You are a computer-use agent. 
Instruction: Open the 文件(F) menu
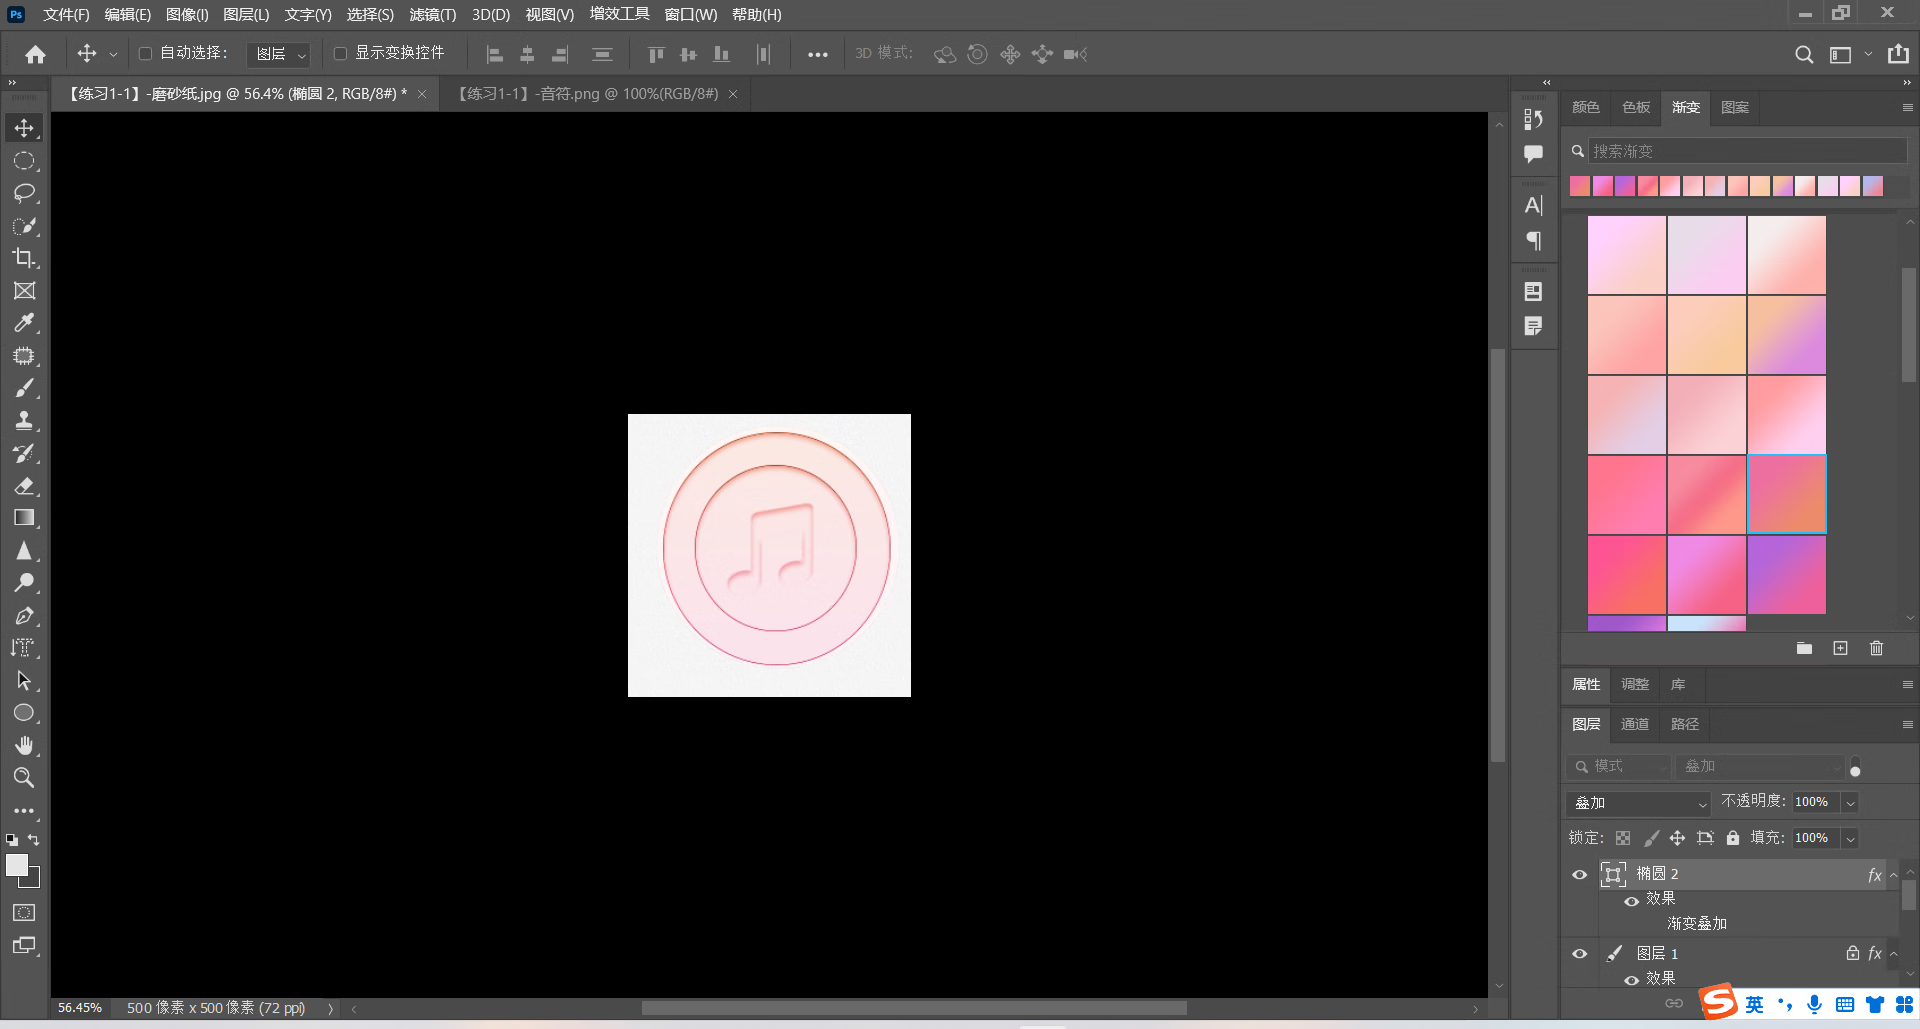coord(66,15)
